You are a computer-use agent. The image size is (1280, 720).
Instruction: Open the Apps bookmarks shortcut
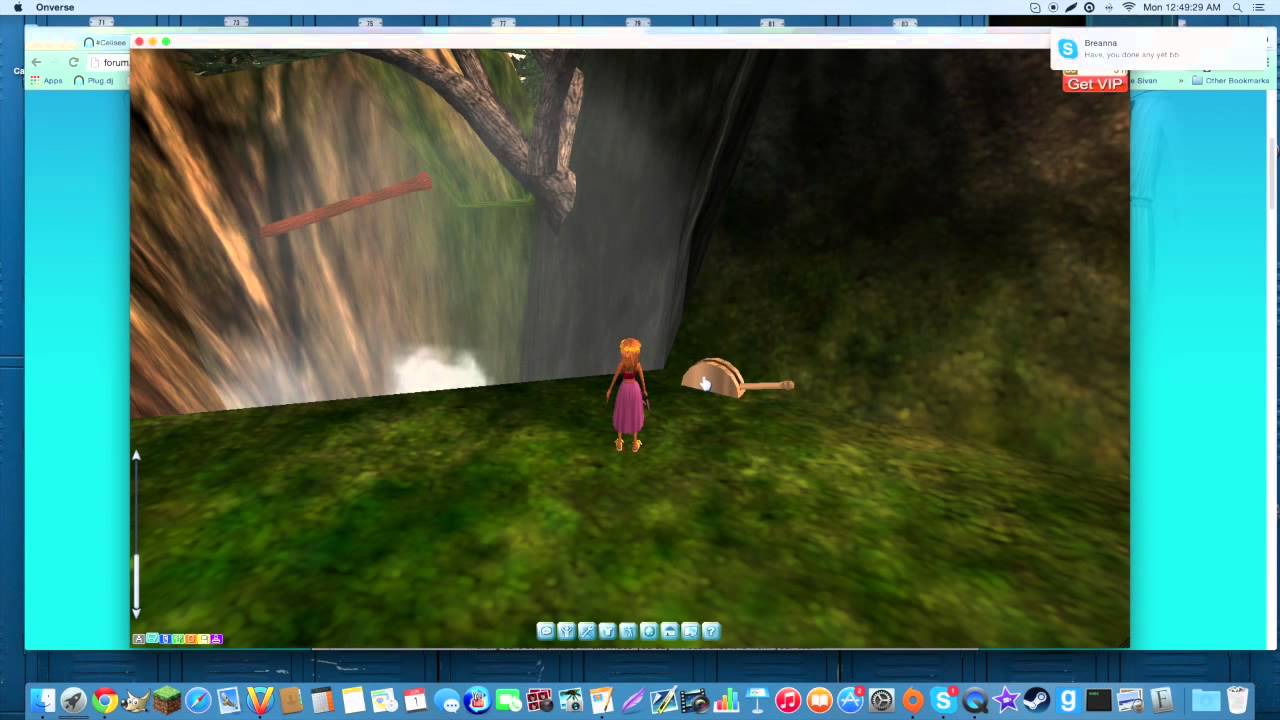coord(46,80)
